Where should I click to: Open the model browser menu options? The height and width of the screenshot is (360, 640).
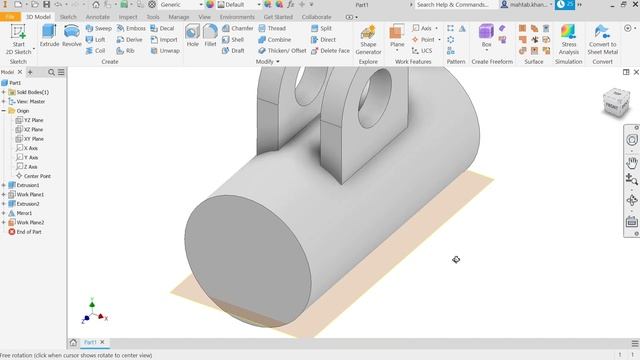point(61,72)
